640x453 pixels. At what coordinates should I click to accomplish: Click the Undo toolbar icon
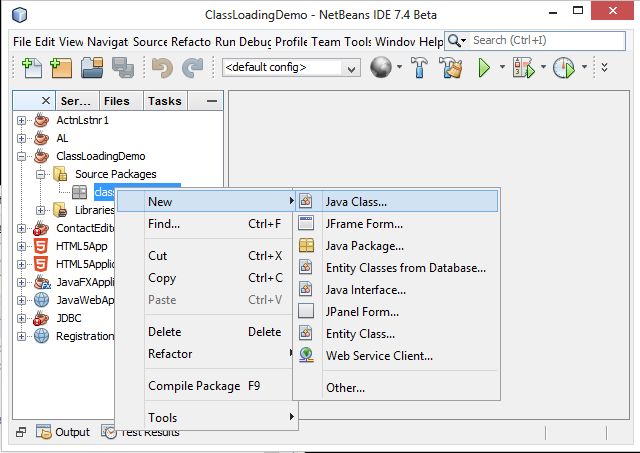pyautogui.click(x=162, y=67)
